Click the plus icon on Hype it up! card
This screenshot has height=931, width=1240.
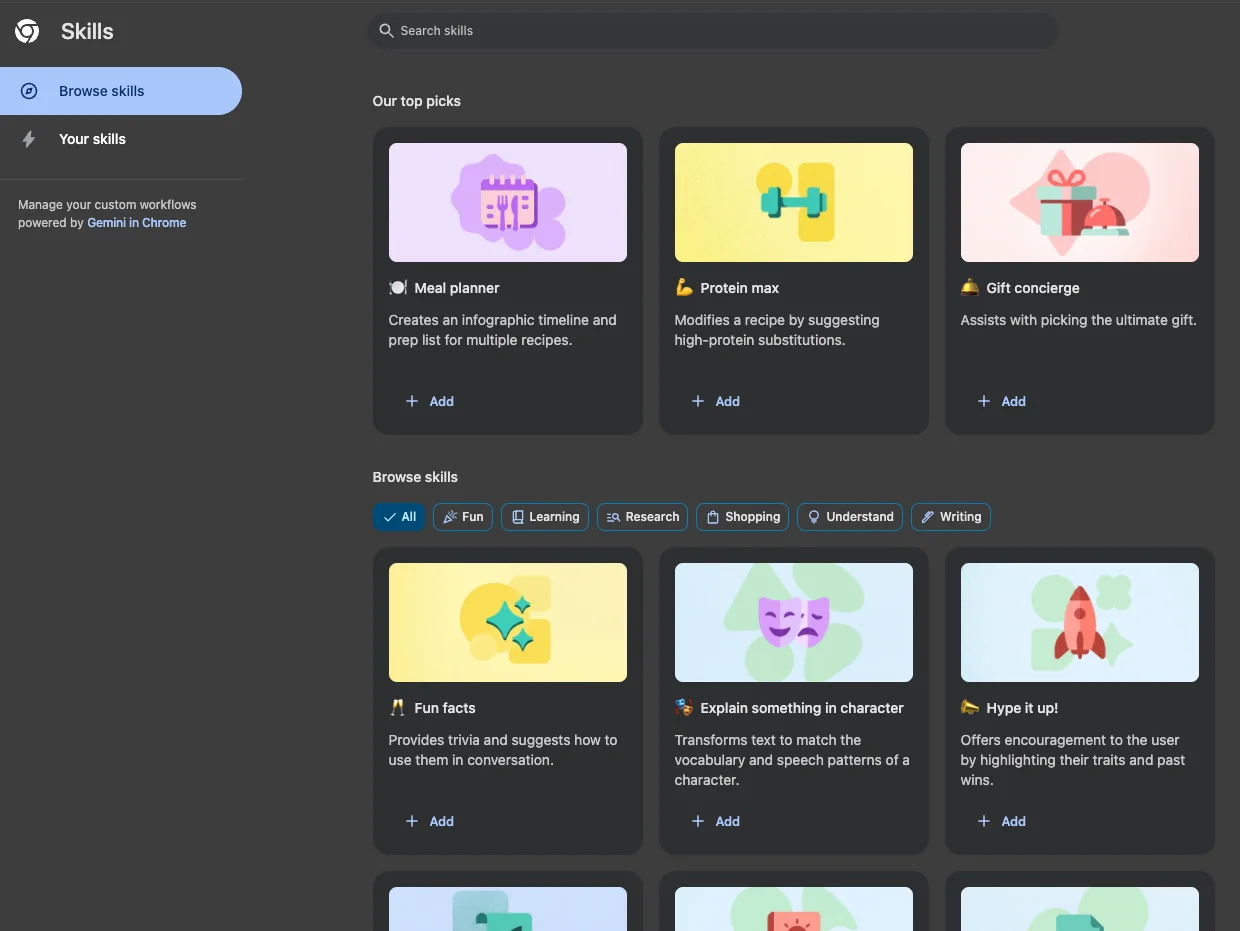tap(984, 821)
